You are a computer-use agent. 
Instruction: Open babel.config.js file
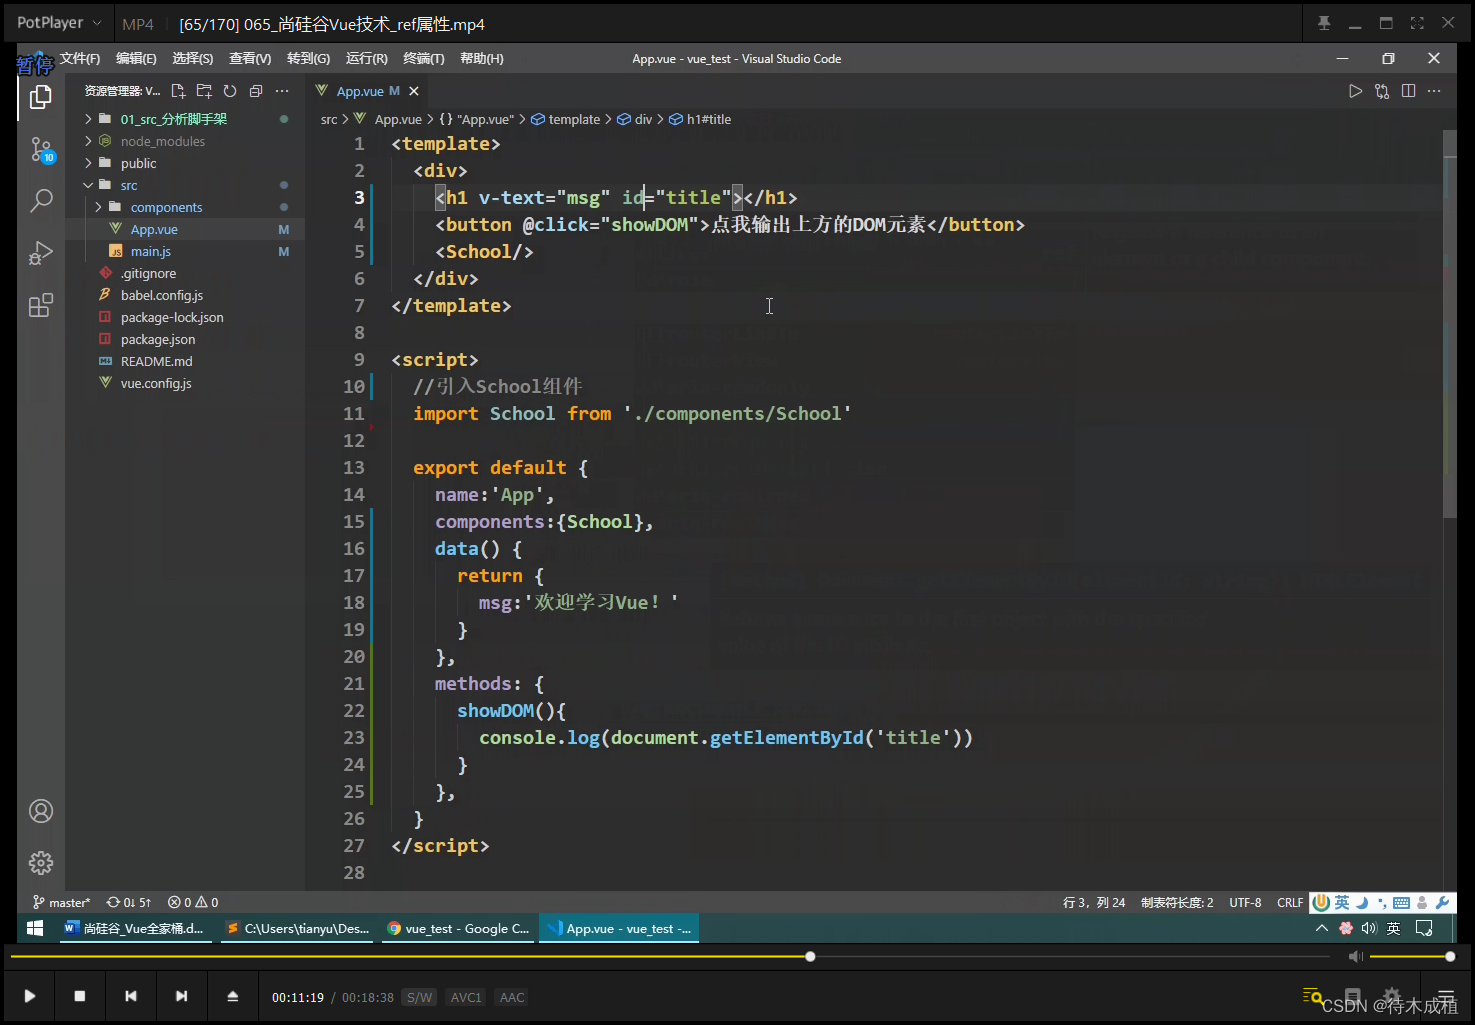tap(185, 295)
